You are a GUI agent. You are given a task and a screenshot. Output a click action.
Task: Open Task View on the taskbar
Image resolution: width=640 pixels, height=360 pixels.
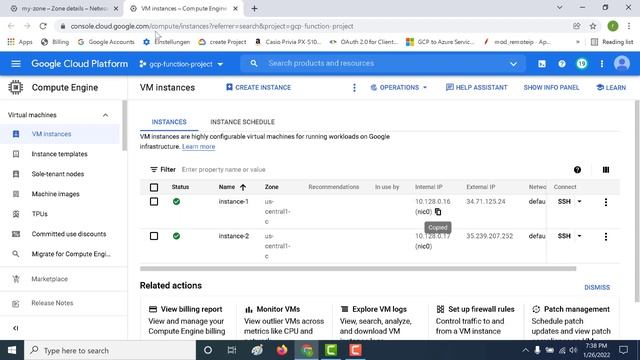pyautogui.click(x=232, y=350)
